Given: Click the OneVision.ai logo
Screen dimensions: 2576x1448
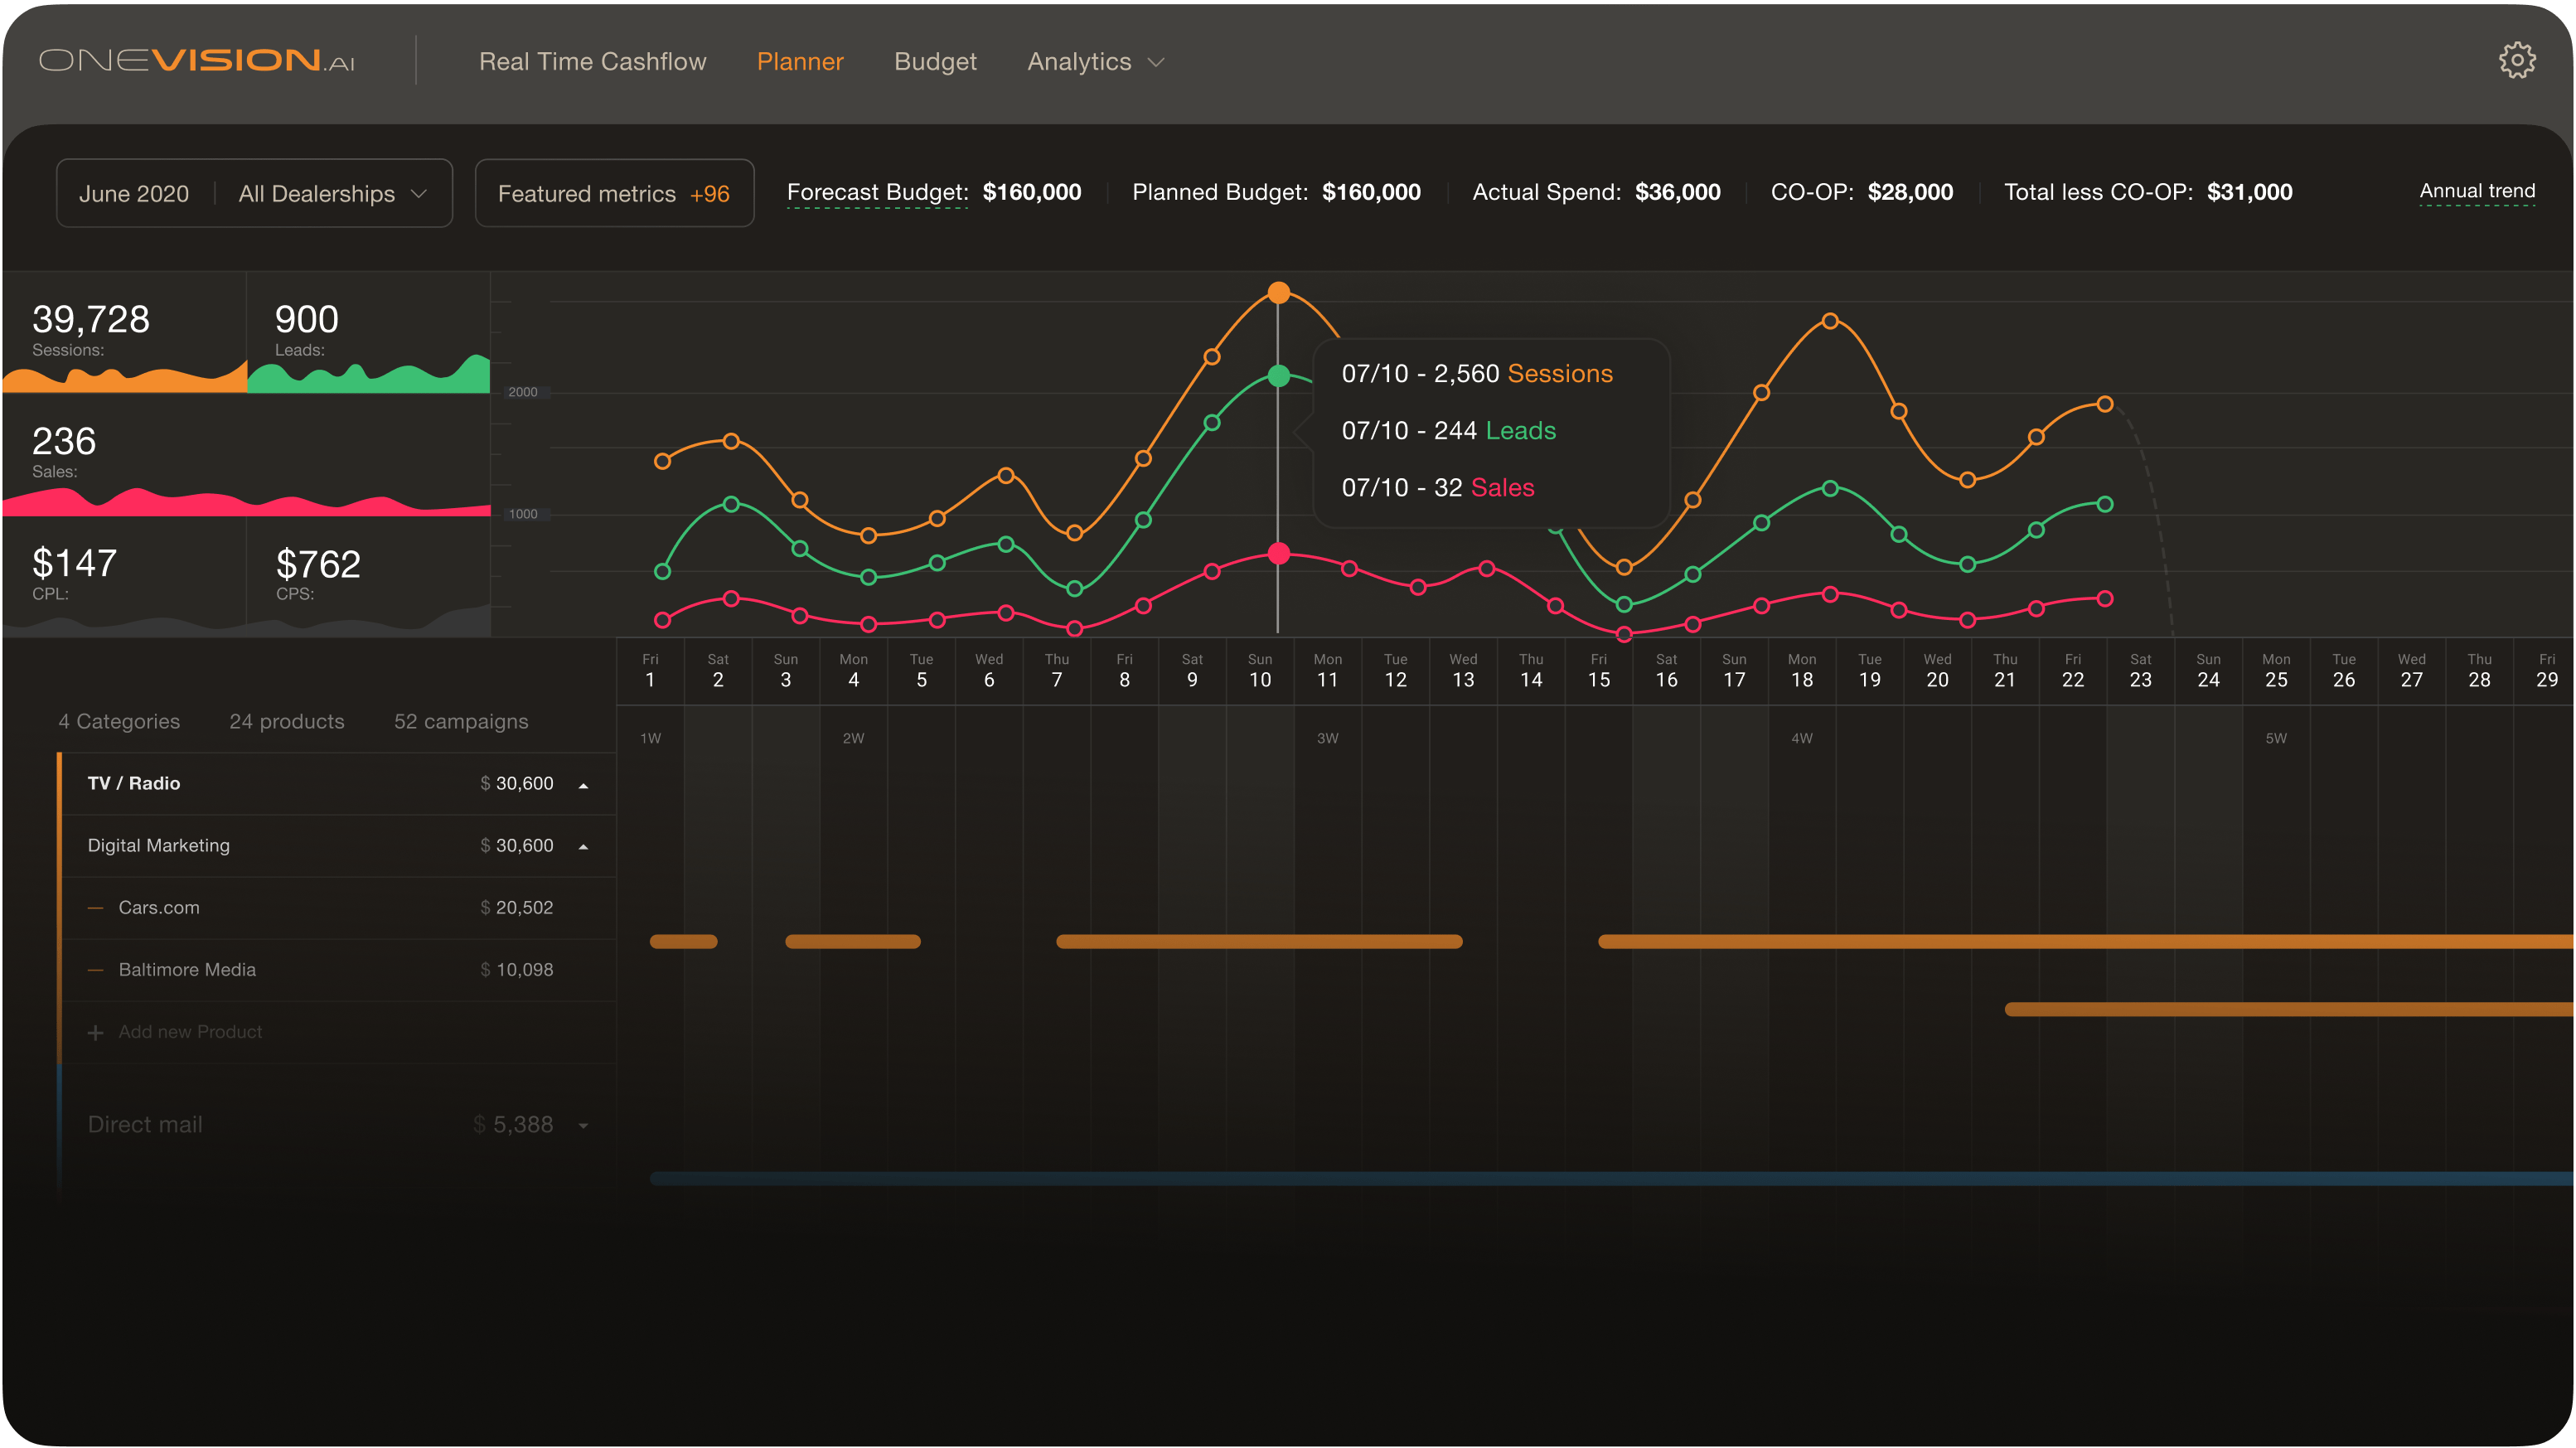Looking at the screenshot, I should click(x=197, y=61).
